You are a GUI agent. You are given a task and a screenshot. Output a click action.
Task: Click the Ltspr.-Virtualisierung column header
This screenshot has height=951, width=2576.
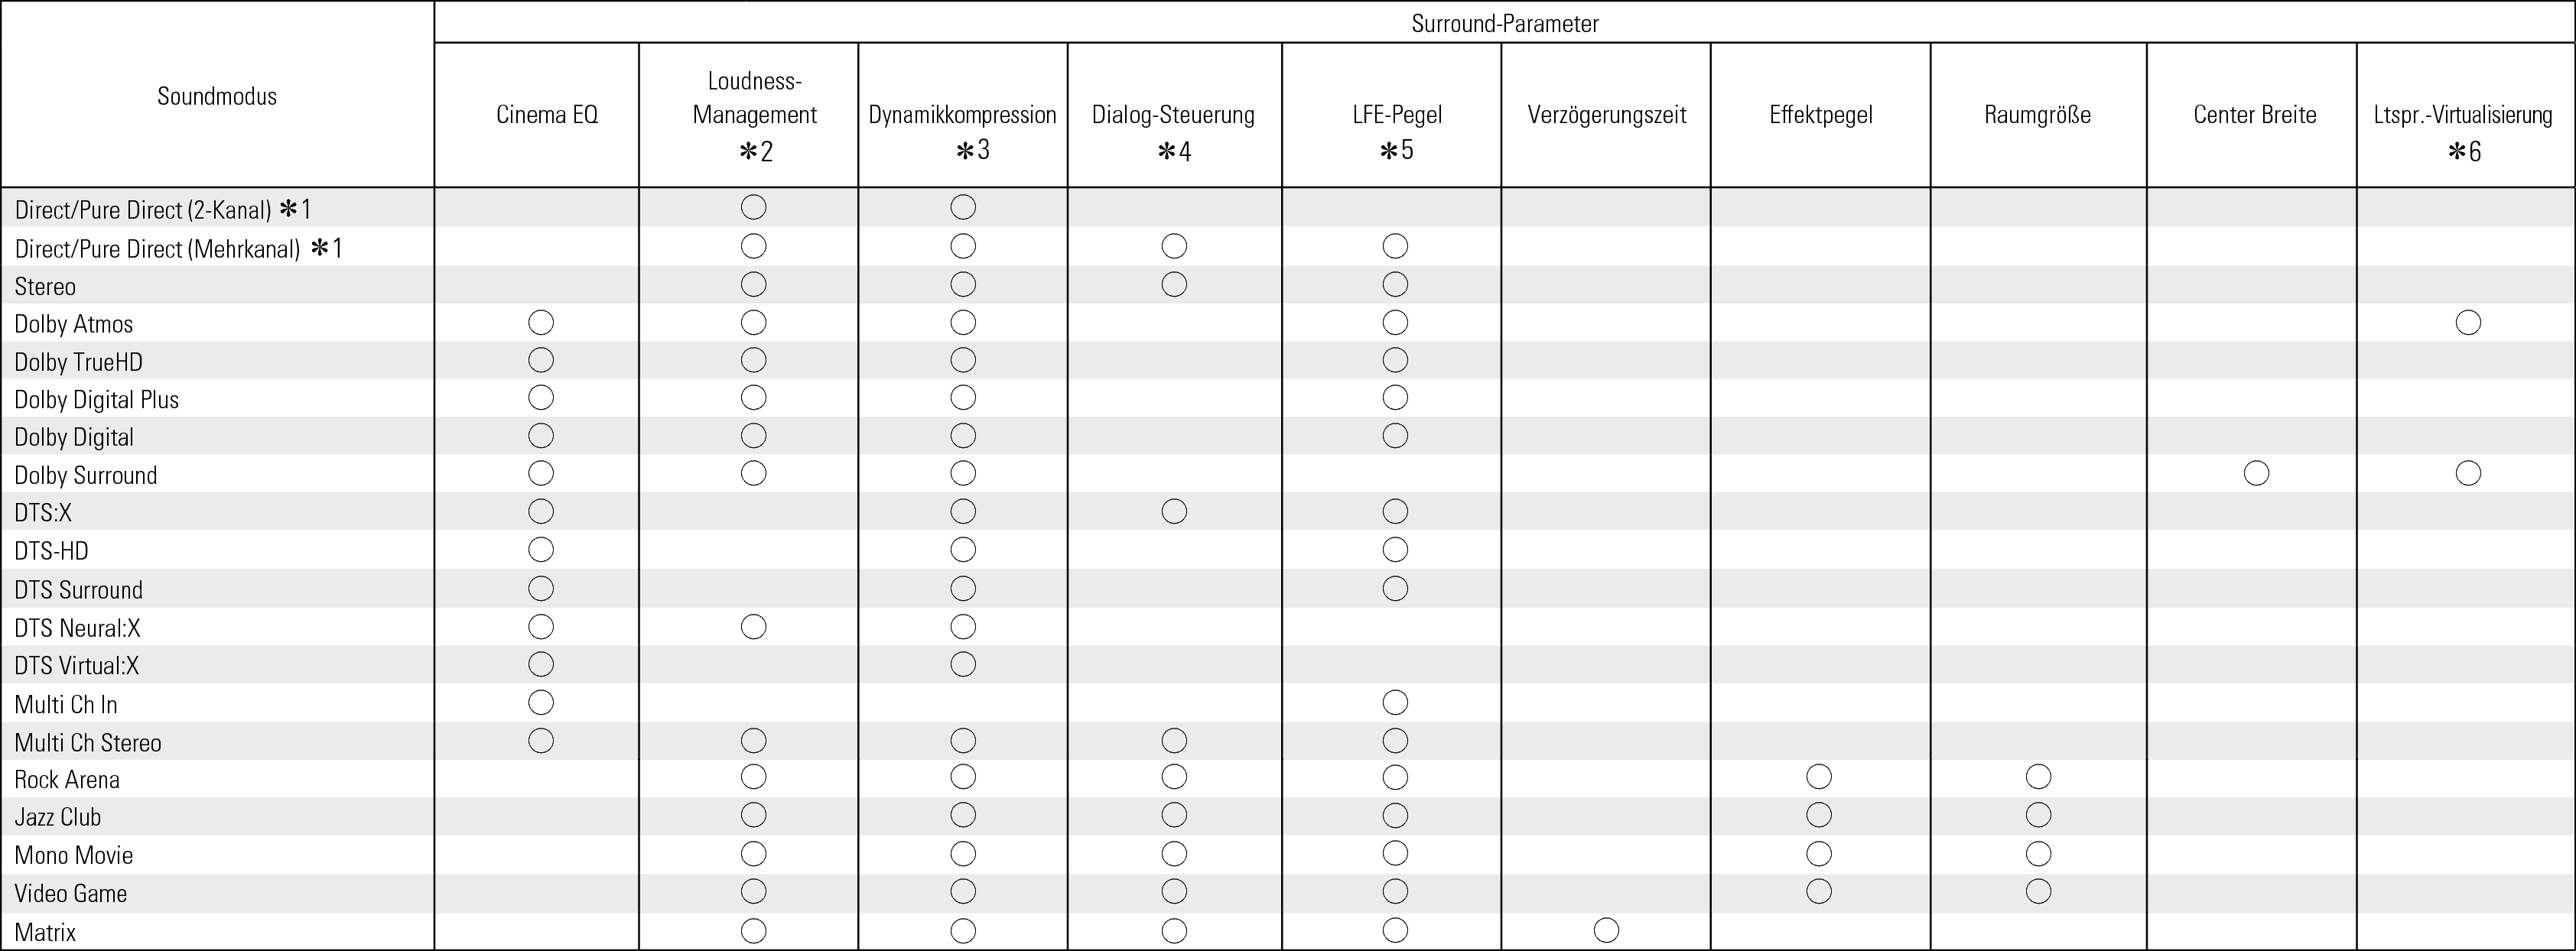(2464, 115)
